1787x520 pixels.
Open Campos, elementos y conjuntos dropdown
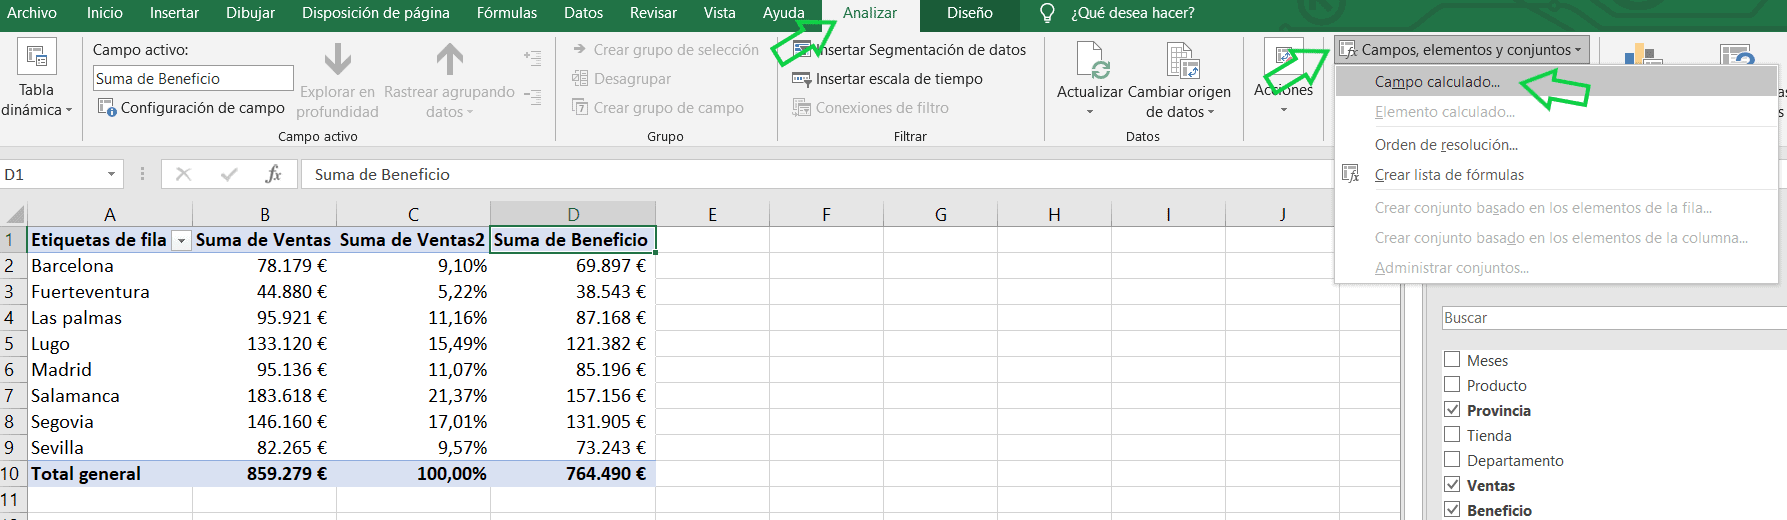pyautogui.click(x=1462, y=50)
